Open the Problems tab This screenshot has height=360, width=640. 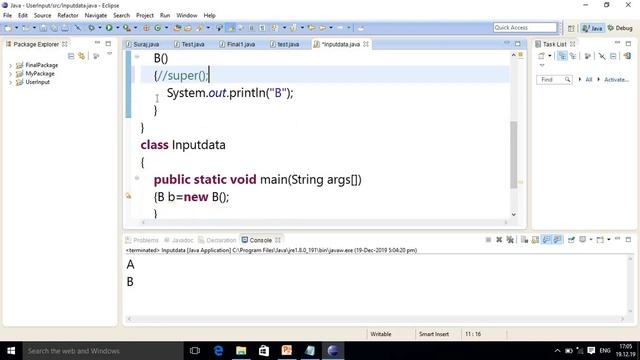click(x=142, y=240)
